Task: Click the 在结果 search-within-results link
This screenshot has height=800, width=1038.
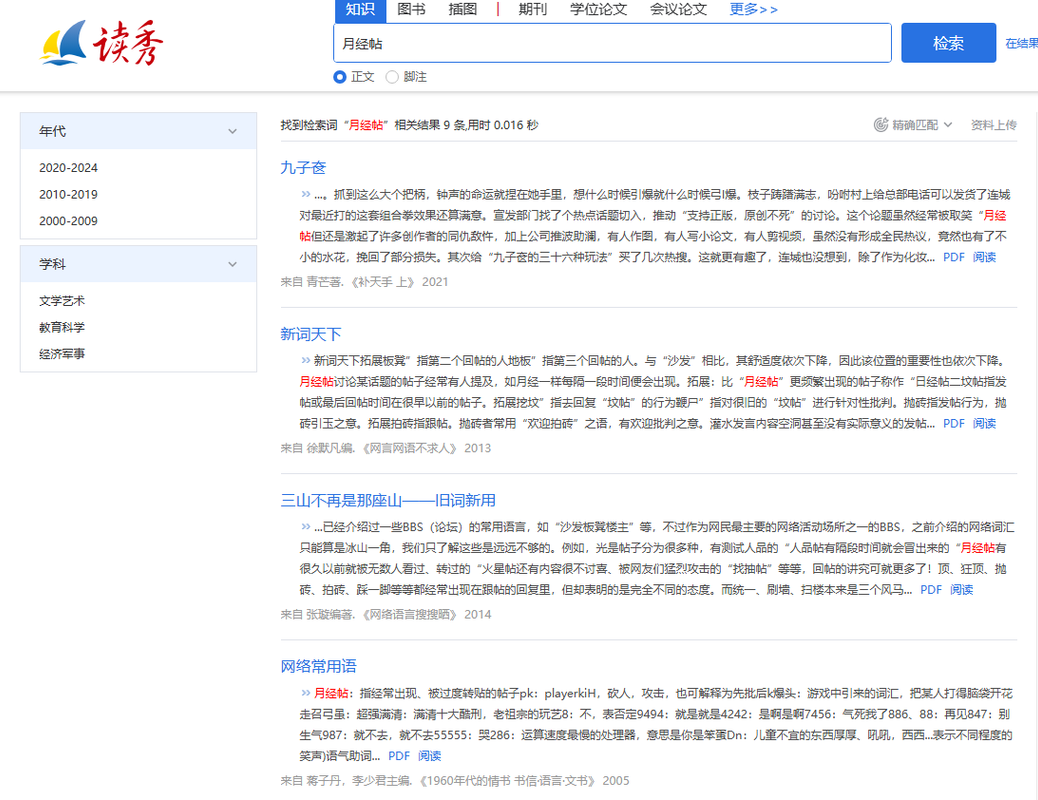Action: click(1021, 44)
